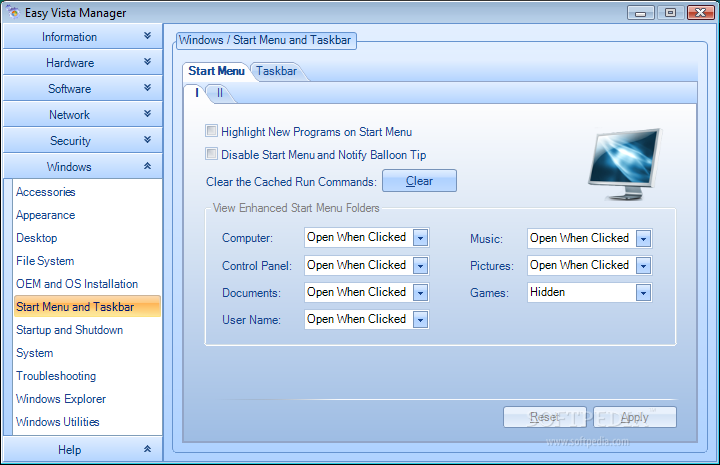
Task: Open the Computer folder dropdown
Action: coord(421,238)
